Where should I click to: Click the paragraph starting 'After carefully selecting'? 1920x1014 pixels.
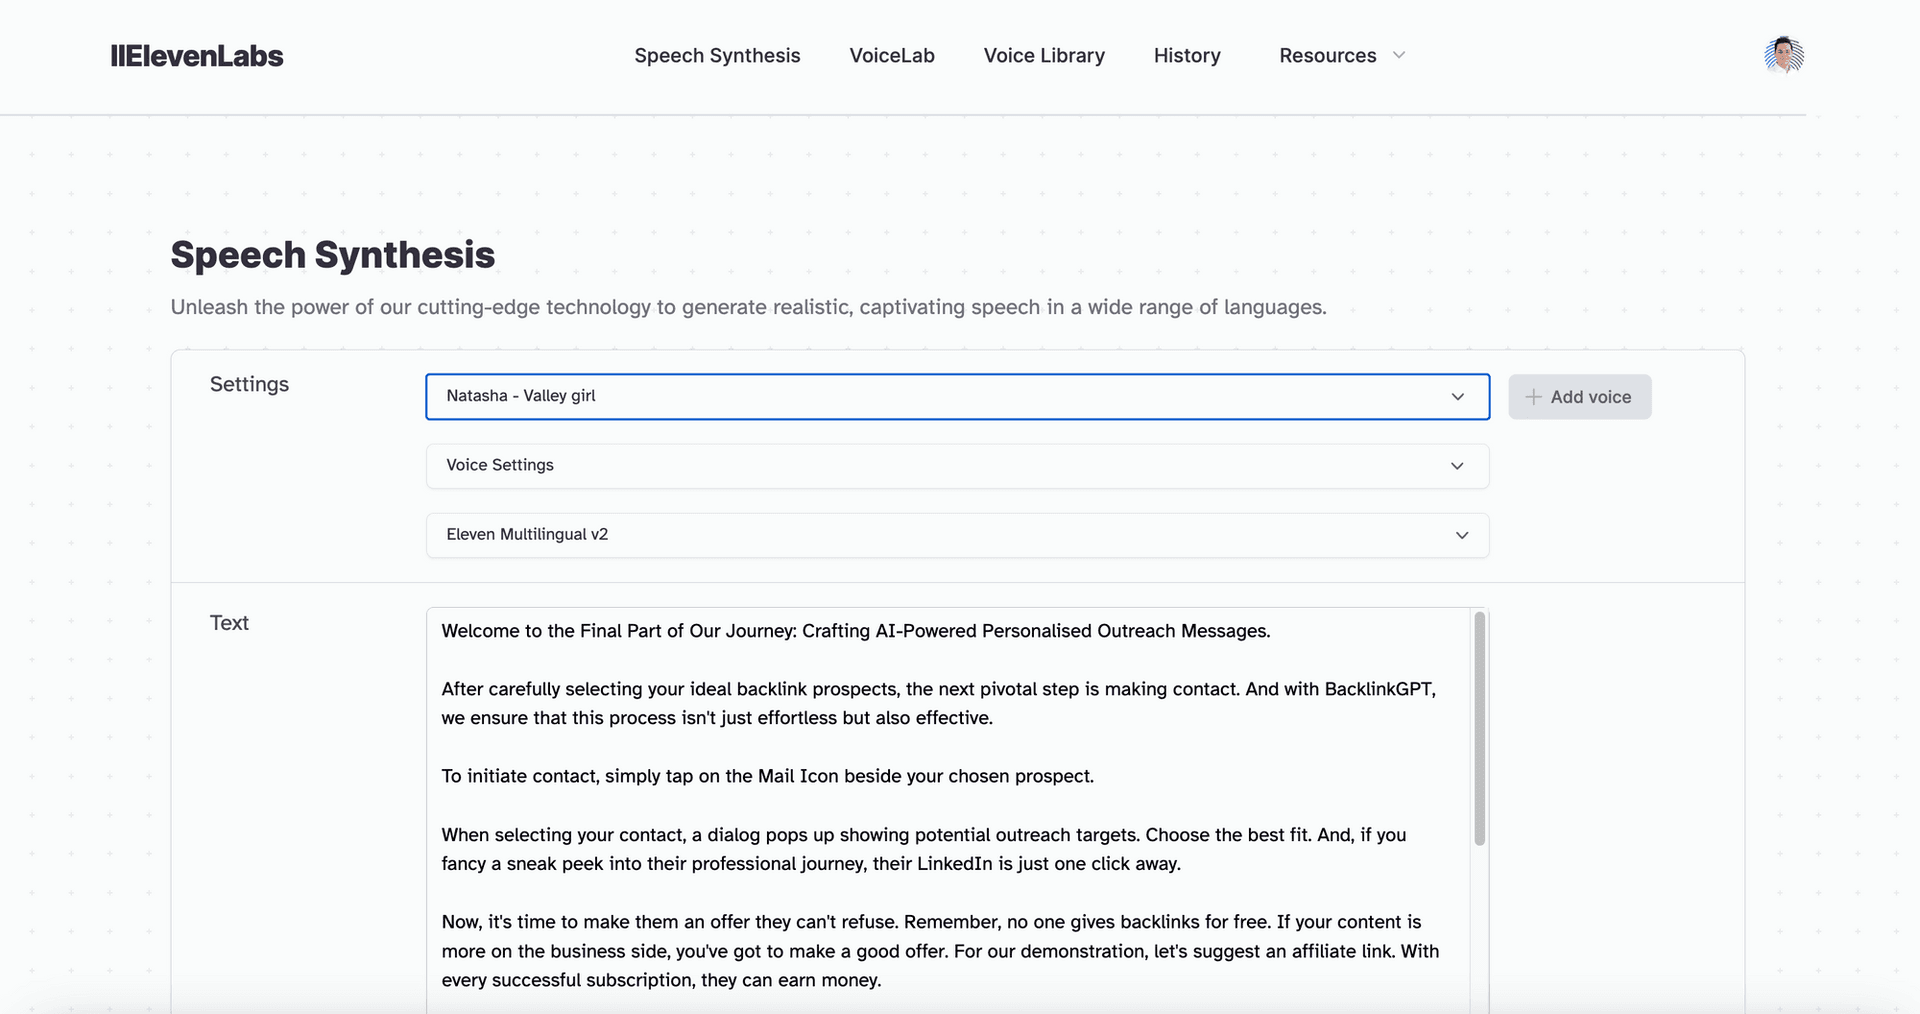pos(939,703)
